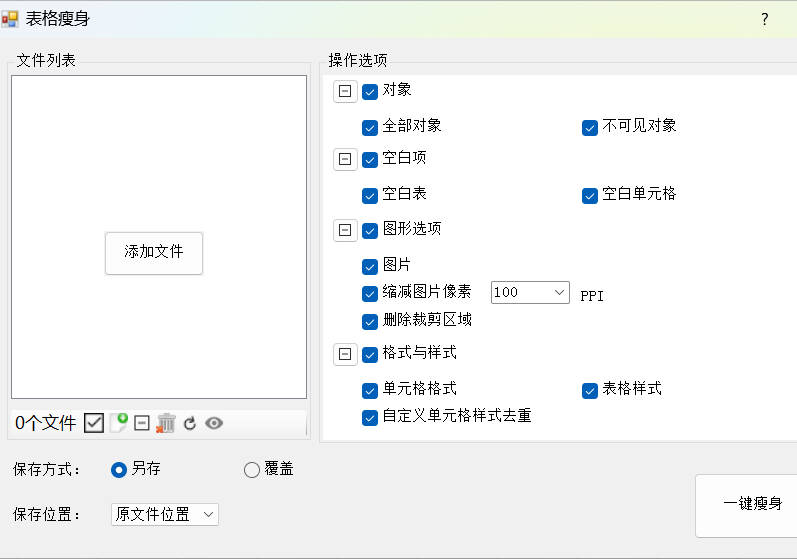Click the 表格瘦身 app icon in title bar
This screenshot has height=559, width=797.
click(11, 19)
